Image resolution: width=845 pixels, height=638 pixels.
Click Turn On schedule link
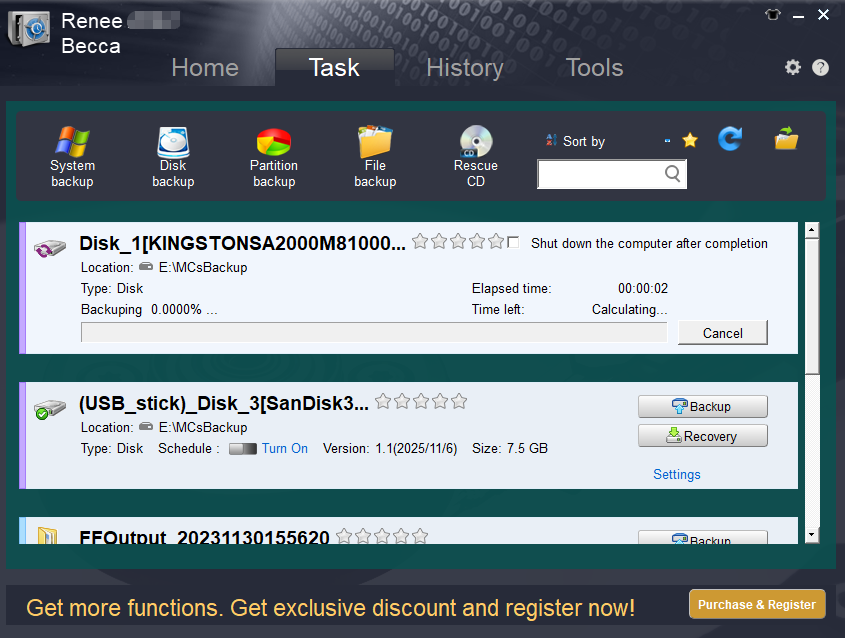point(285,448)
